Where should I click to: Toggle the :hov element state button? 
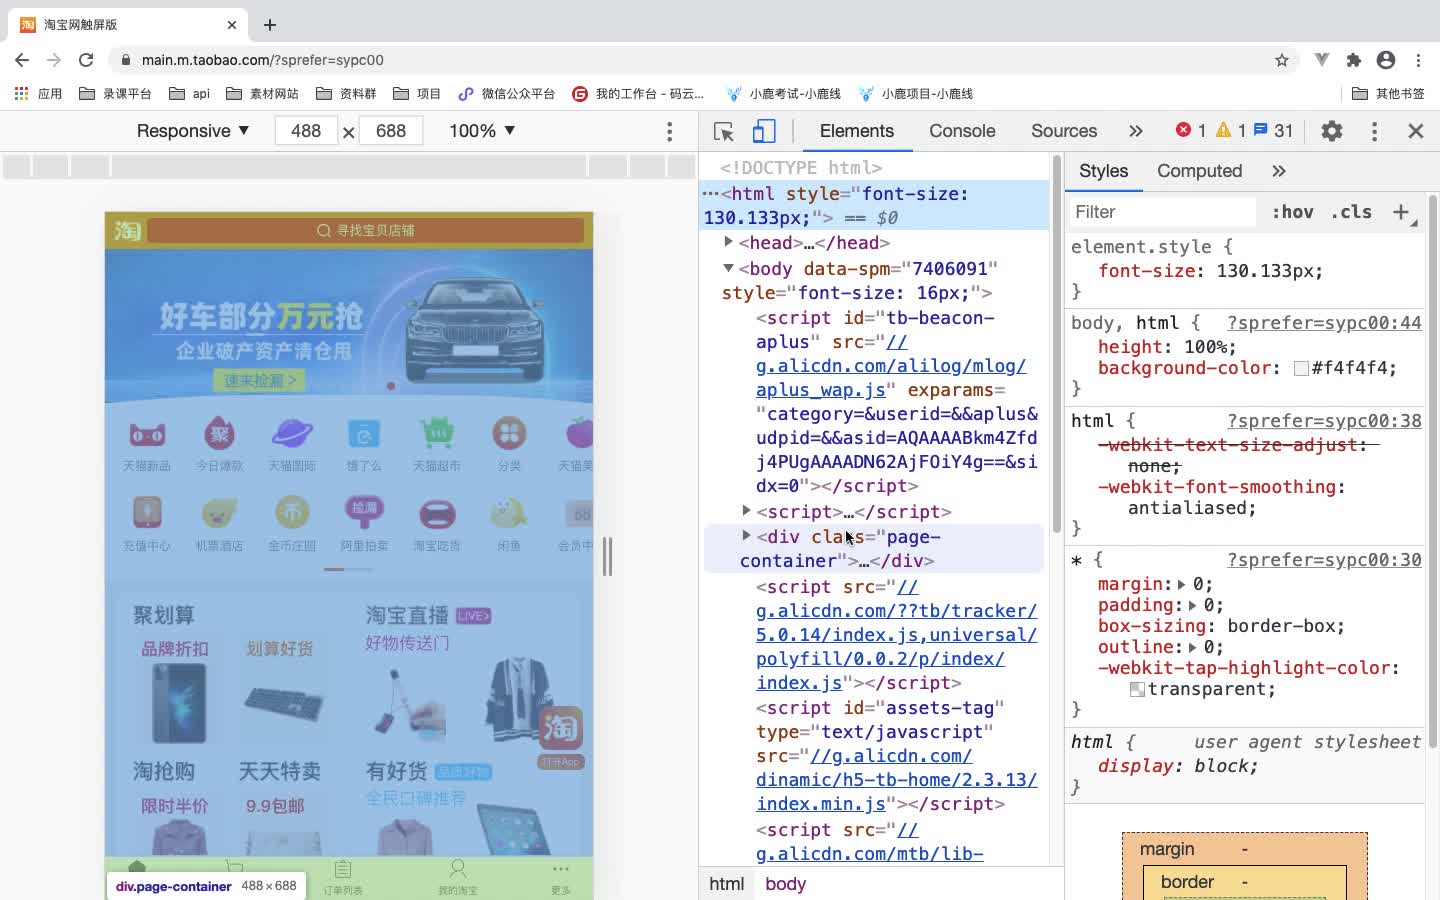click(1293, 212)
